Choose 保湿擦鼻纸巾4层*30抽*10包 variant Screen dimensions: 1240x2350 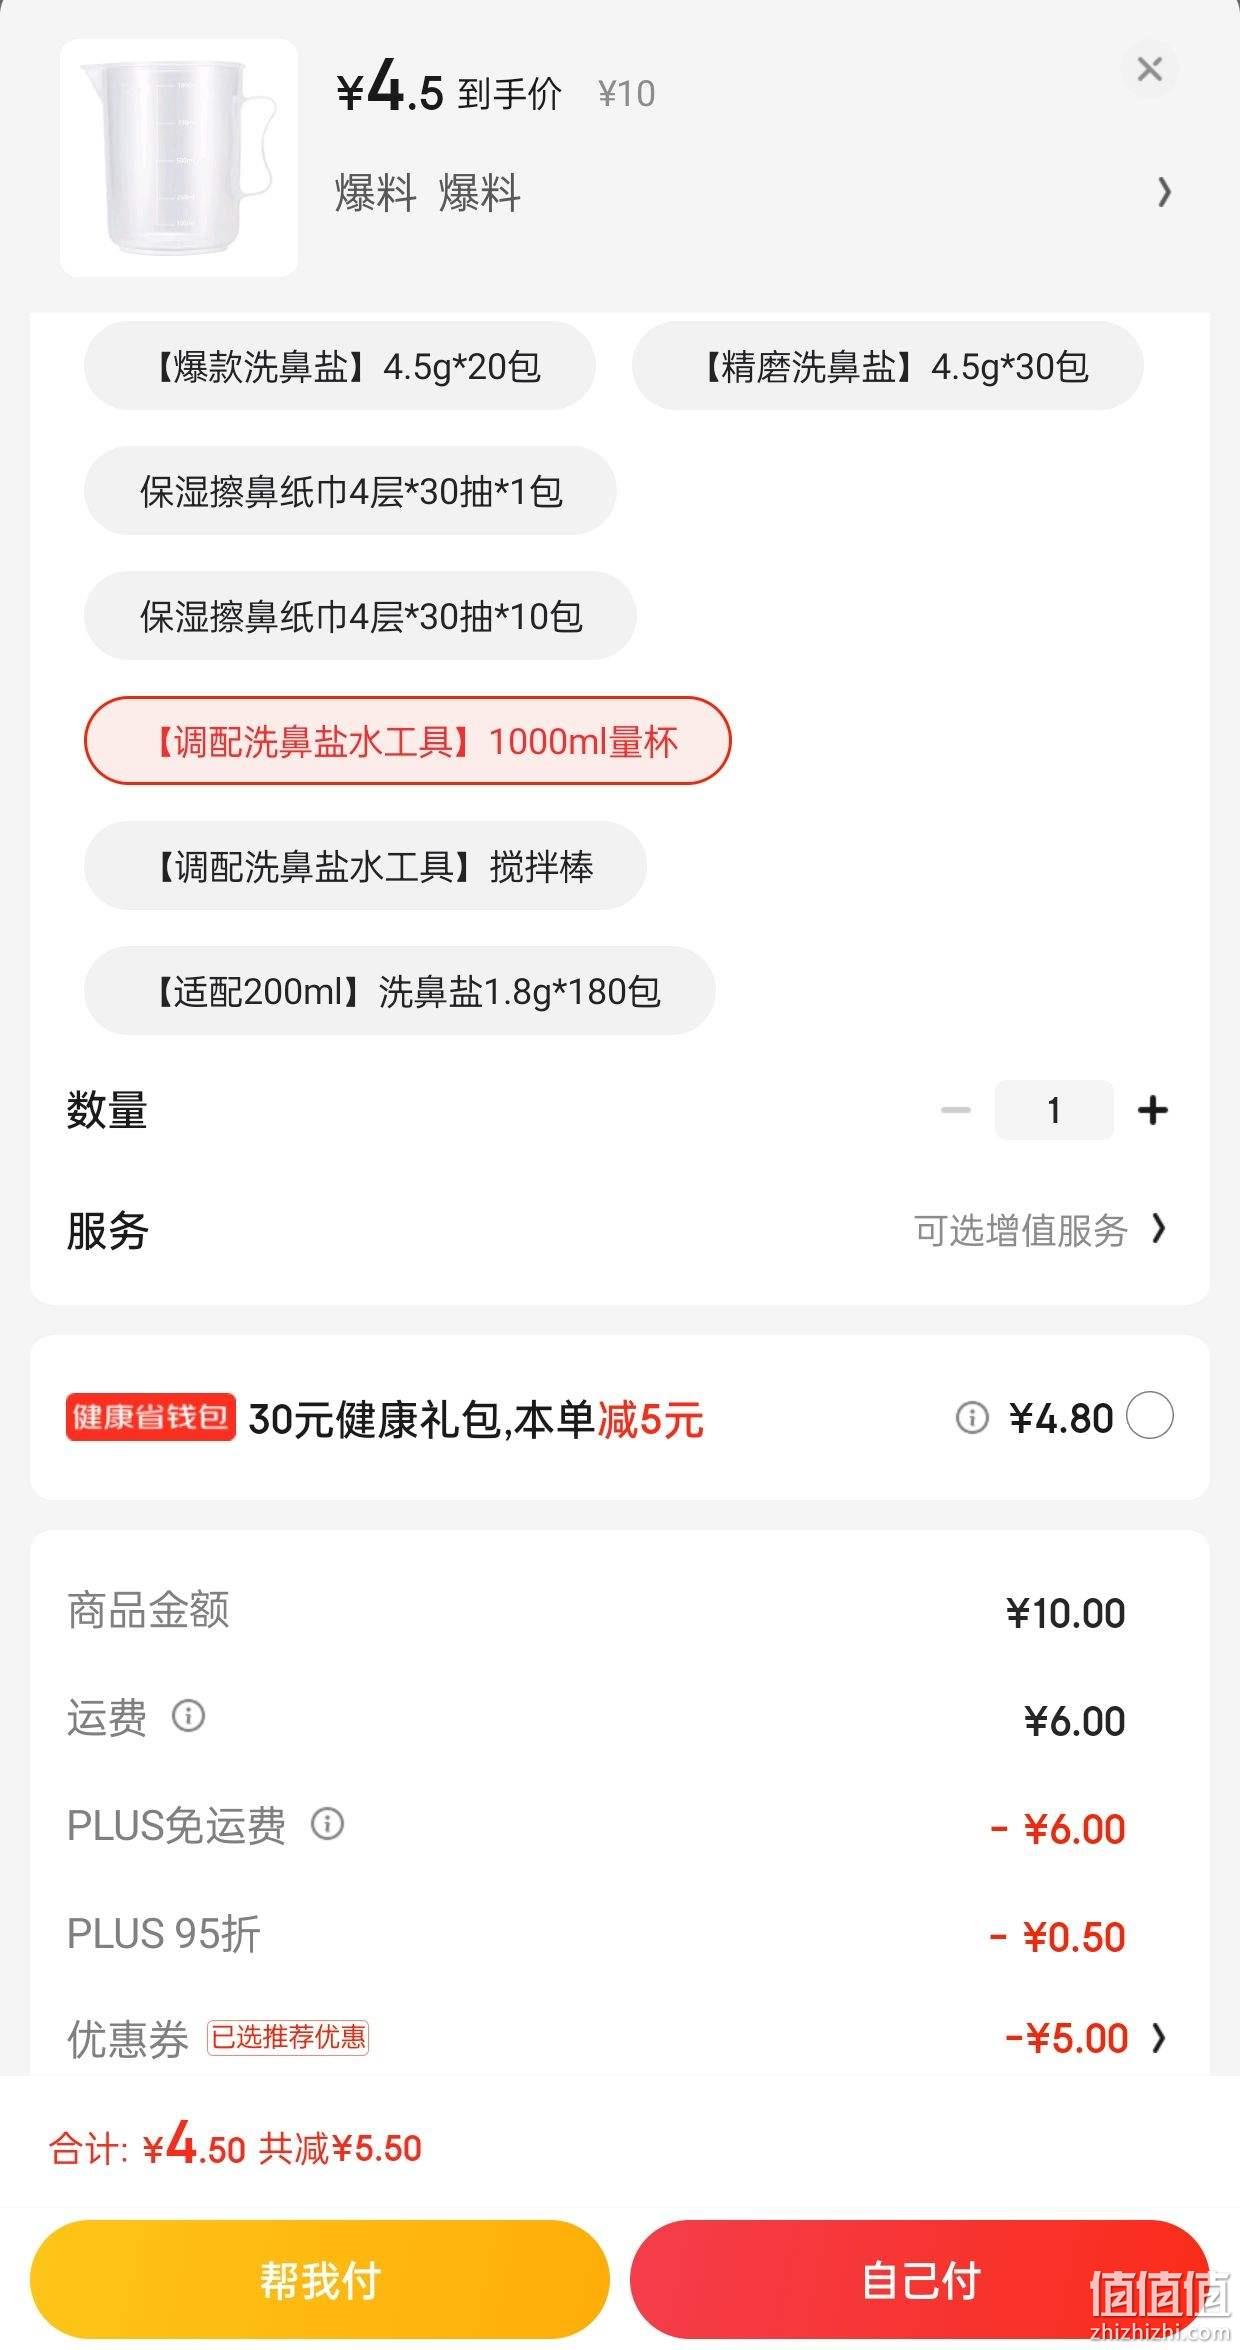tap(360, 616)
